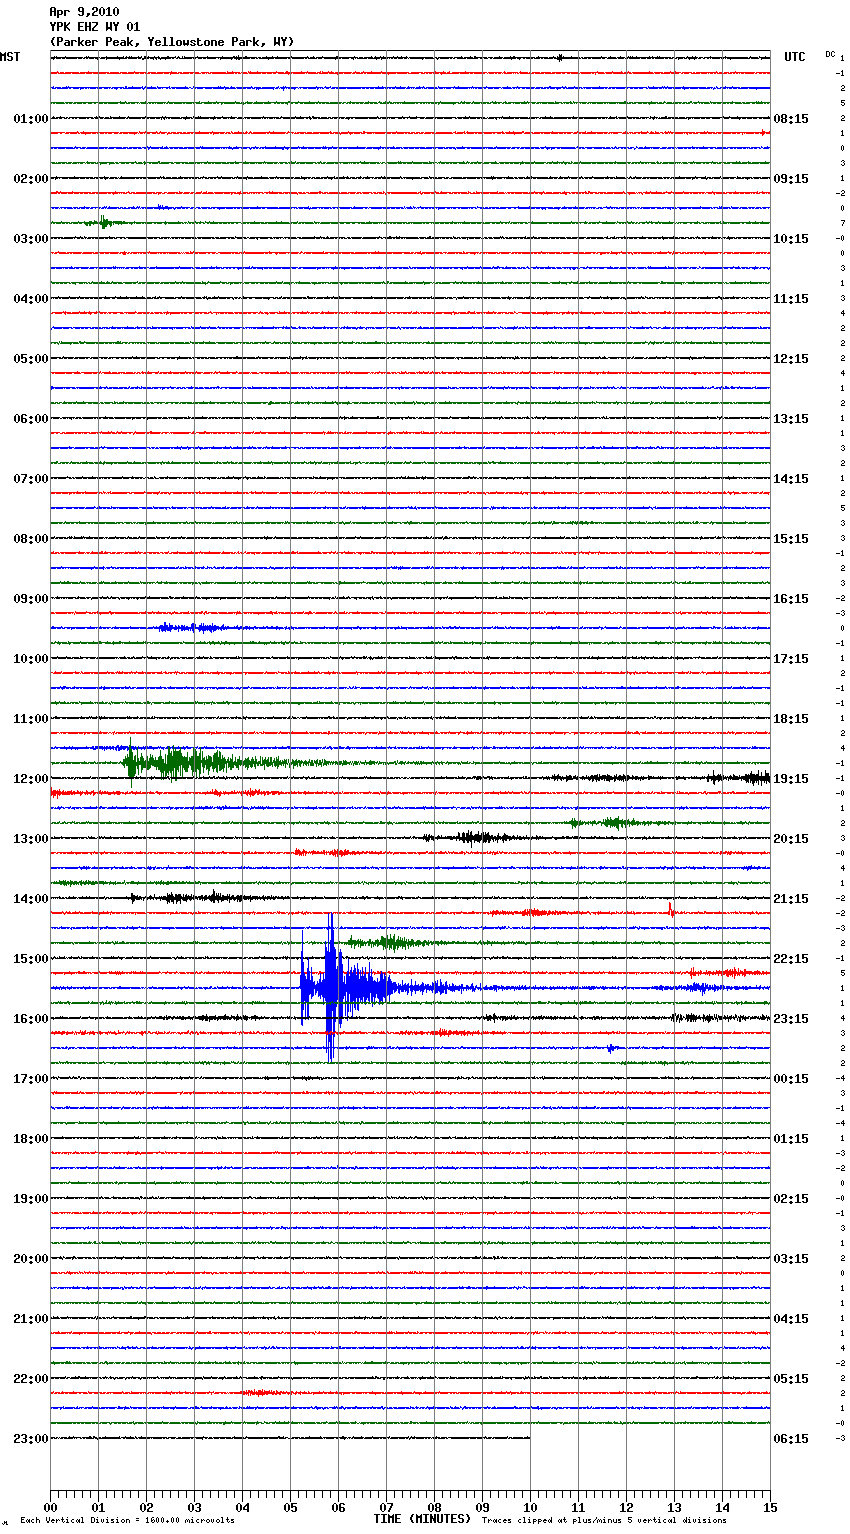Select the 14:00 MST time label
850x1534 pixels.
point(31,899)
